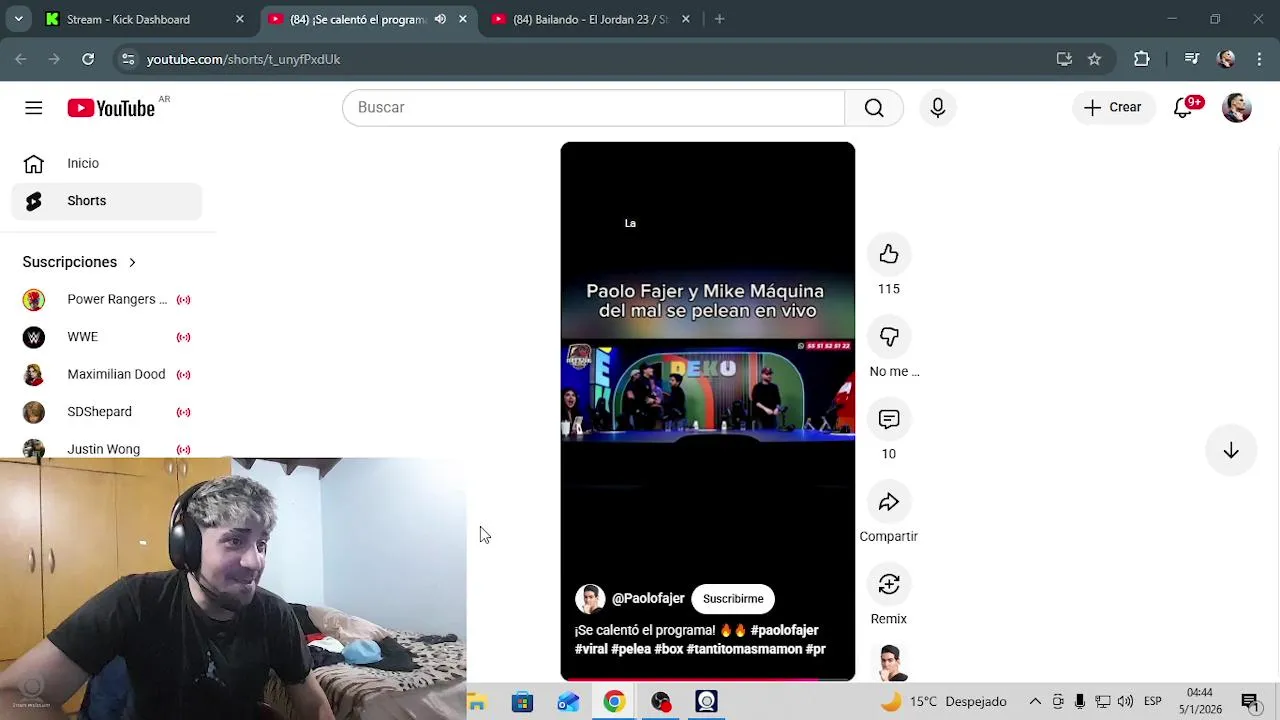This screenshot has height=720, width=1280.
Task: Click the Crear button
Action: tap(1113, 107)
